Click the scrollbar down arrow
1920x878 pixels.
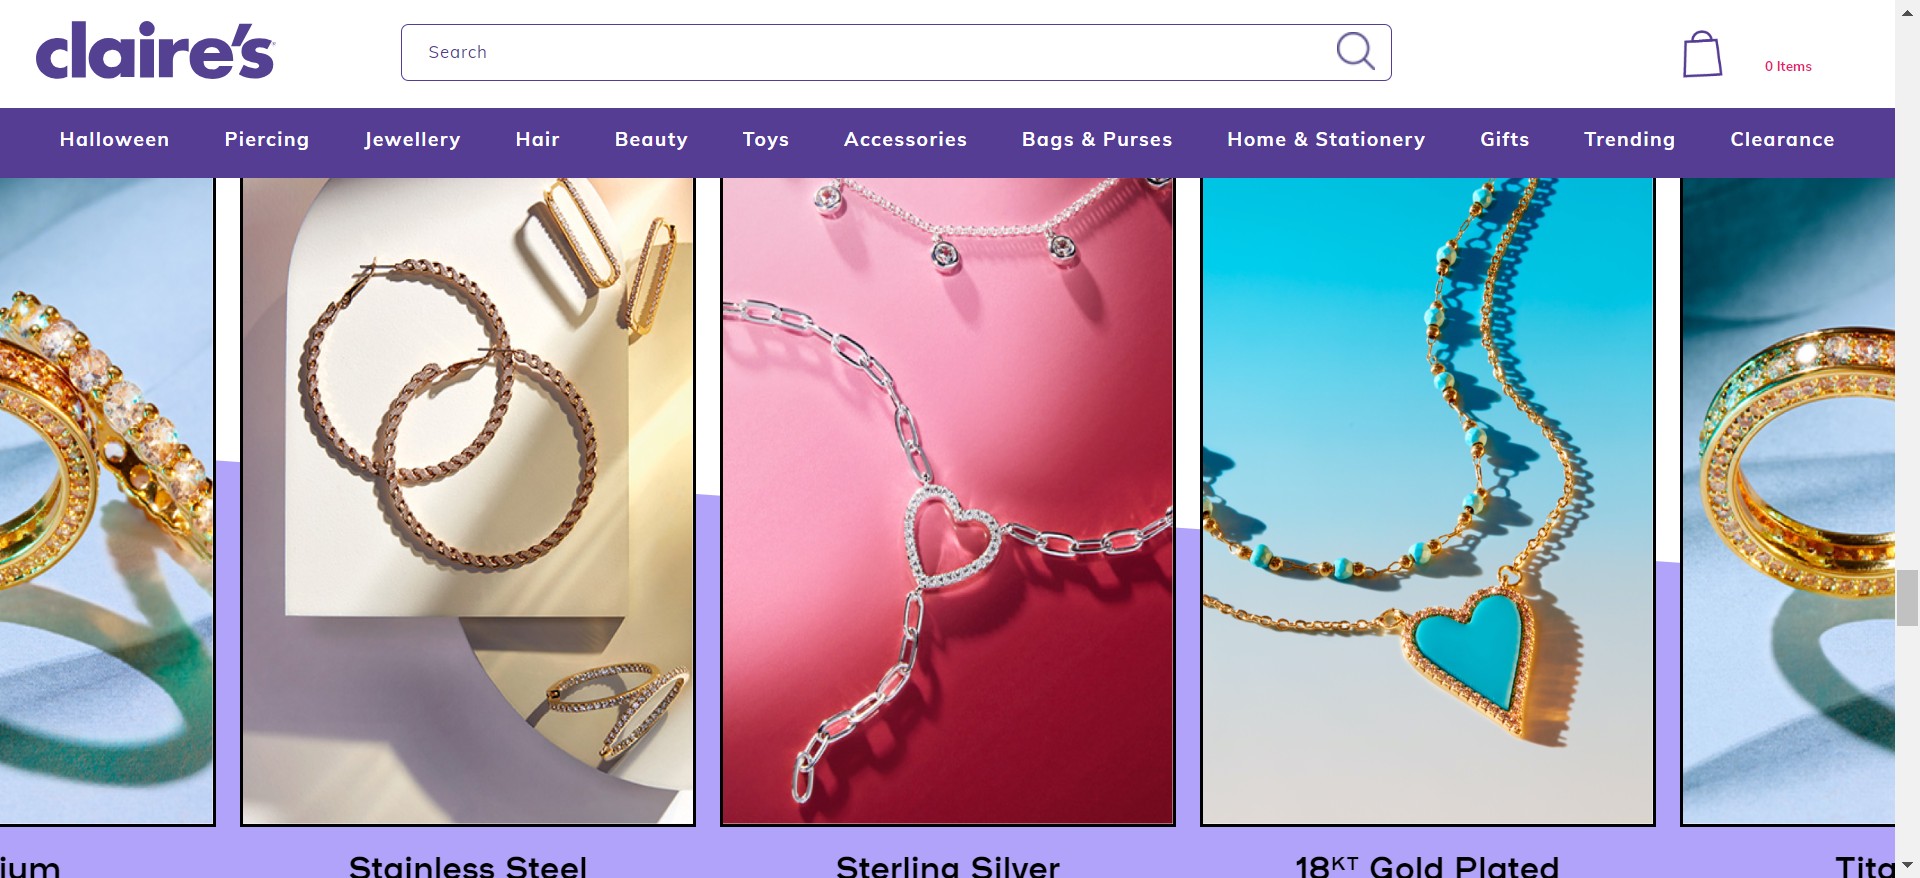tap(1907, 865)
